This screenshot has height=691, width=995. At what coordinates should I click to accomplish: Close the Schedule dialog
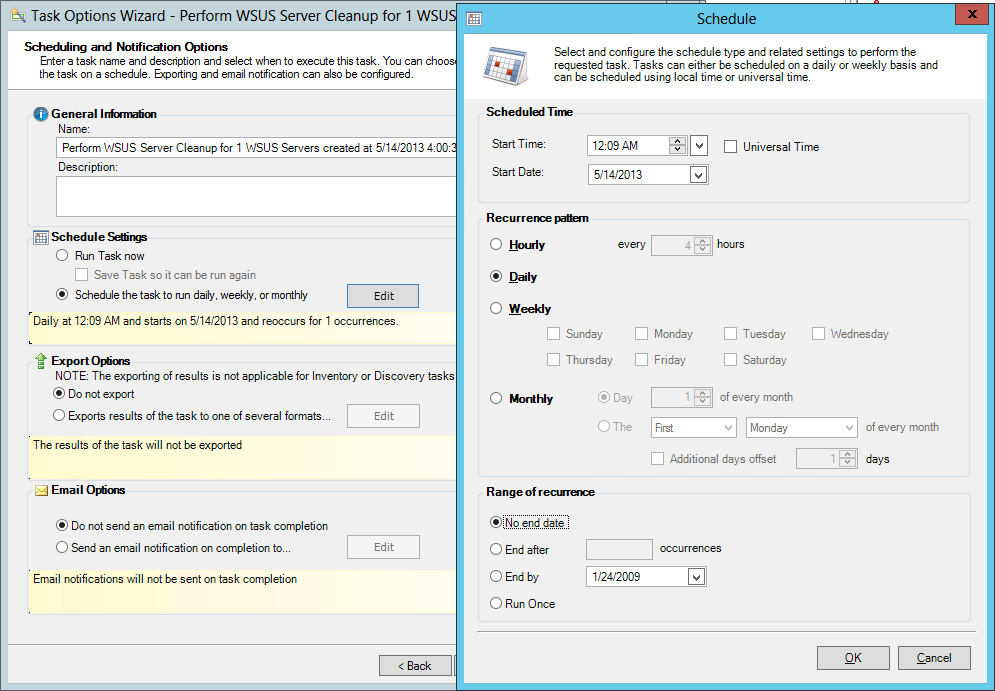click(x=972, y=15)
